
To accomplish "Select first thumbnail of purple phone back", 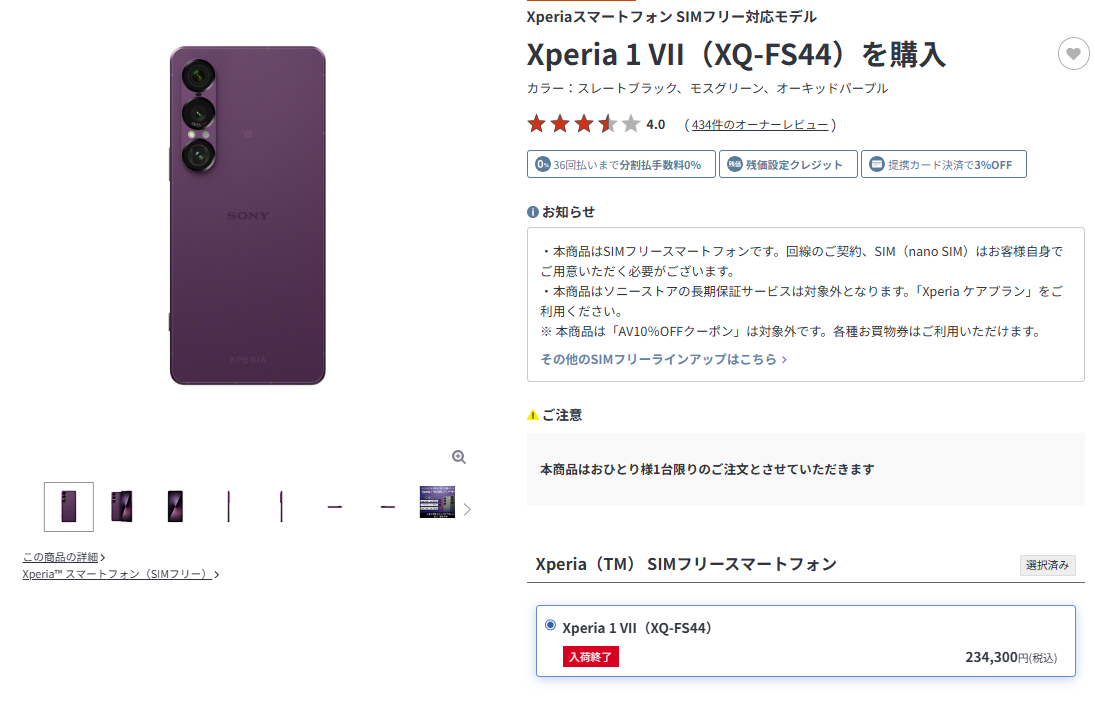I will pos(68,506).
